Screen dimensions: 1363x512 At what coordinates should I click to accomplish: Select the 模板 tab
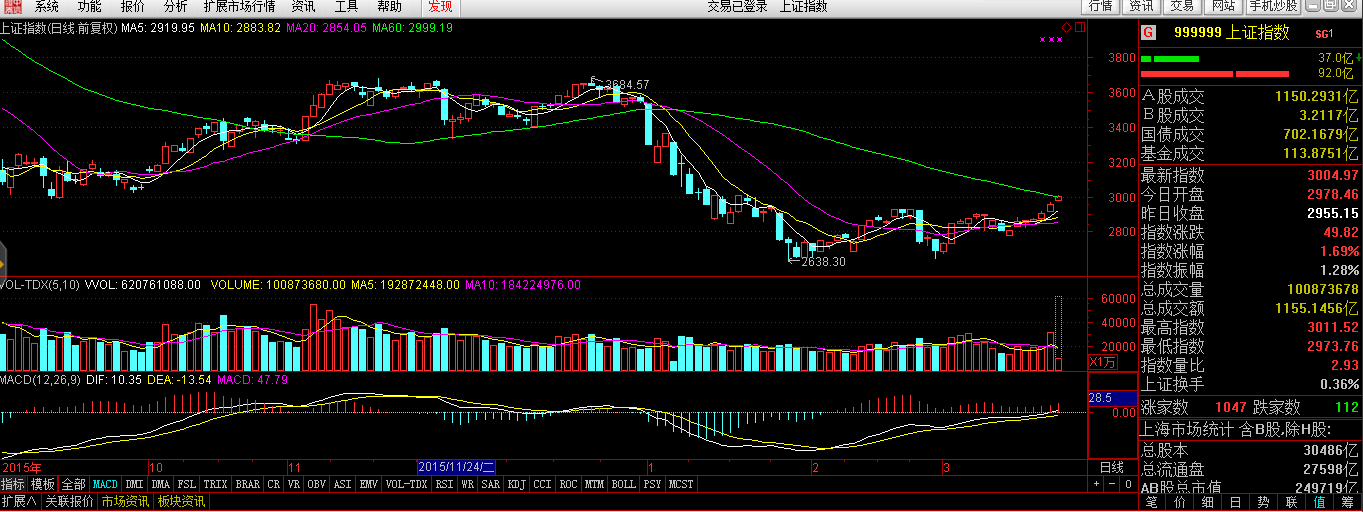pyautogui.click(x=43, y=484)
